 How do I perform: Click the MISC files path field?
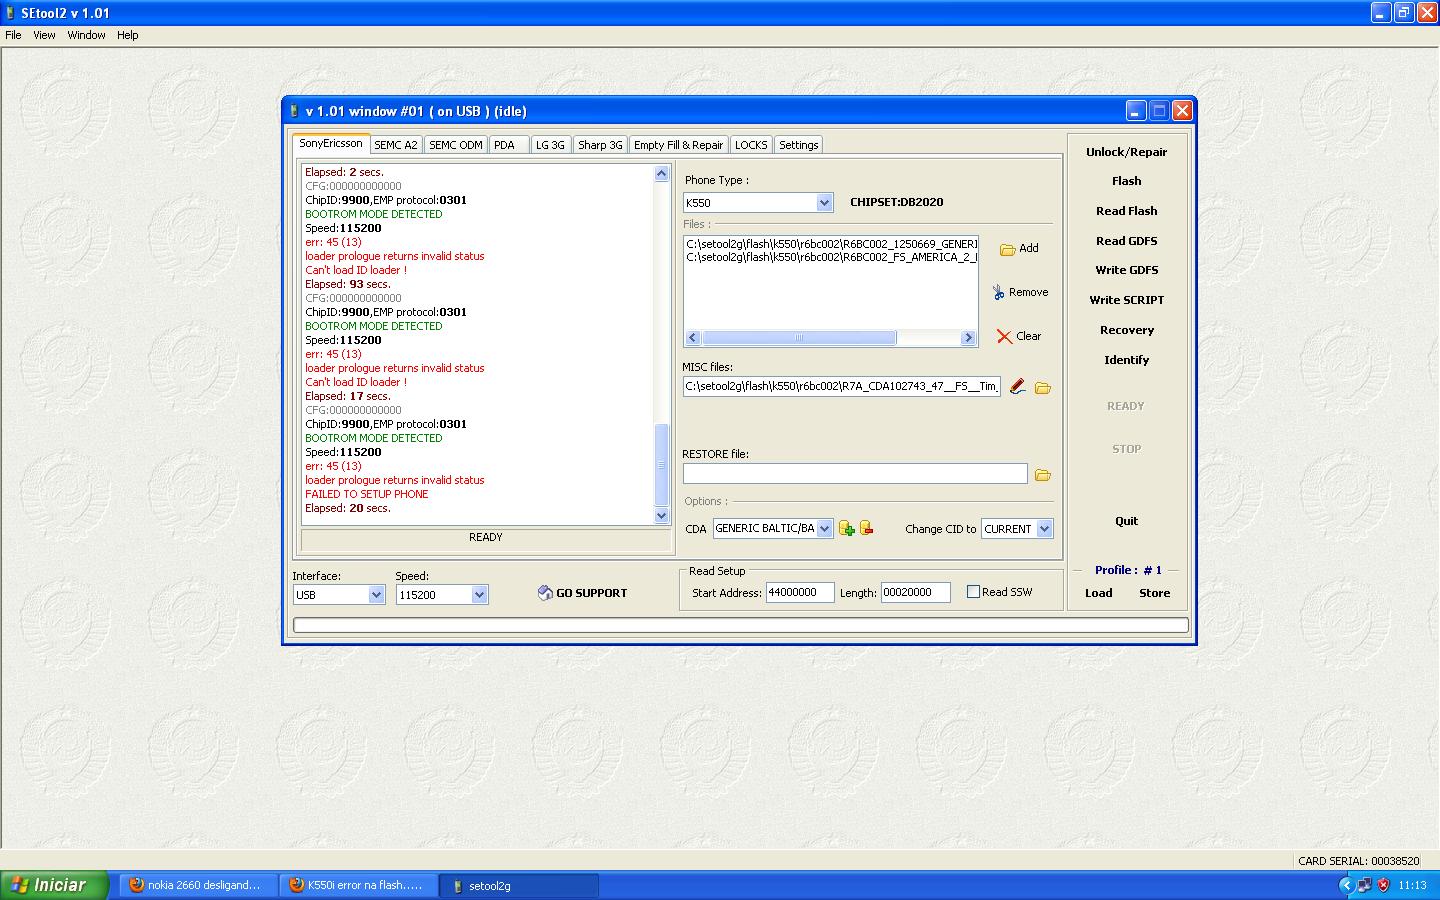point(842,387)
